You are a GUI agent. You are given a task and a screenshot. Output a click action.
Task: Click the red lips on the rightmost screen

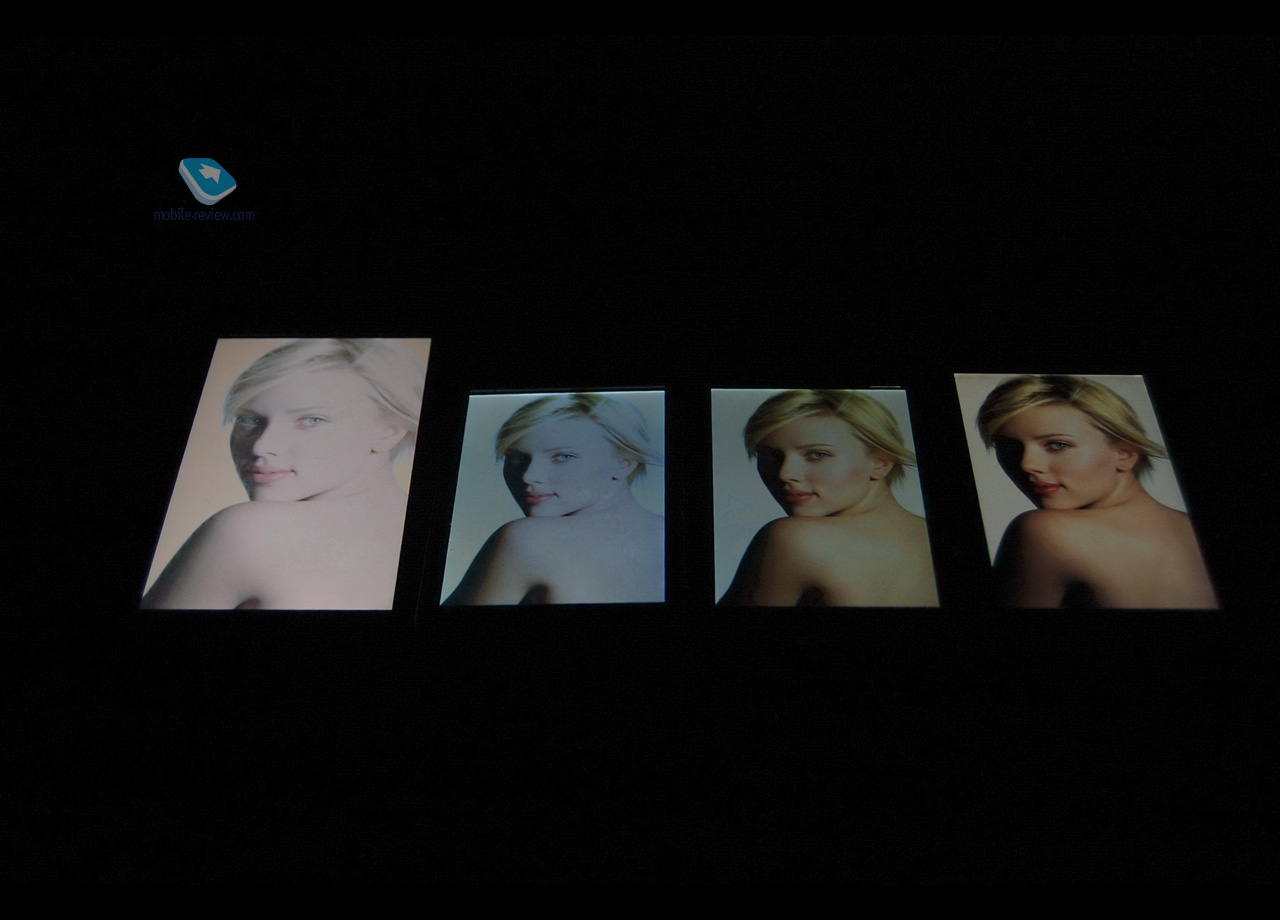(1047, 488)
